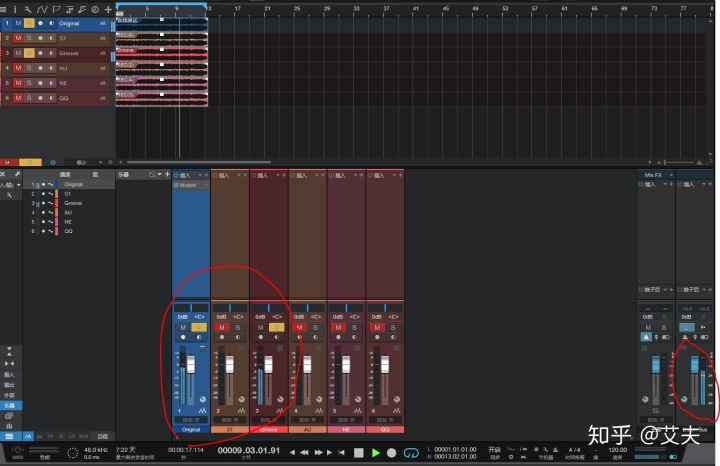Click the tempo value 120.00

[x=617, y=450]
